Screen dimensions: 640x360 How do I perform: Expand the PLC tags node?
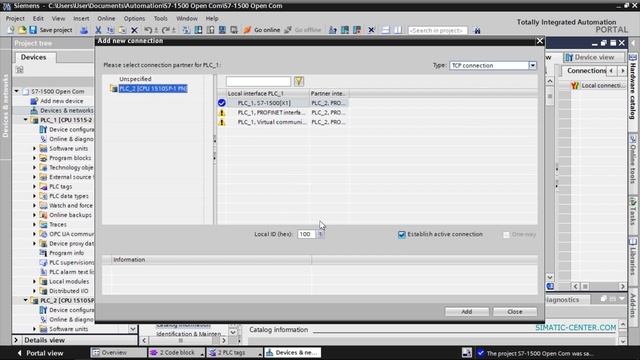pyautogui.click(x=34, y=187)
